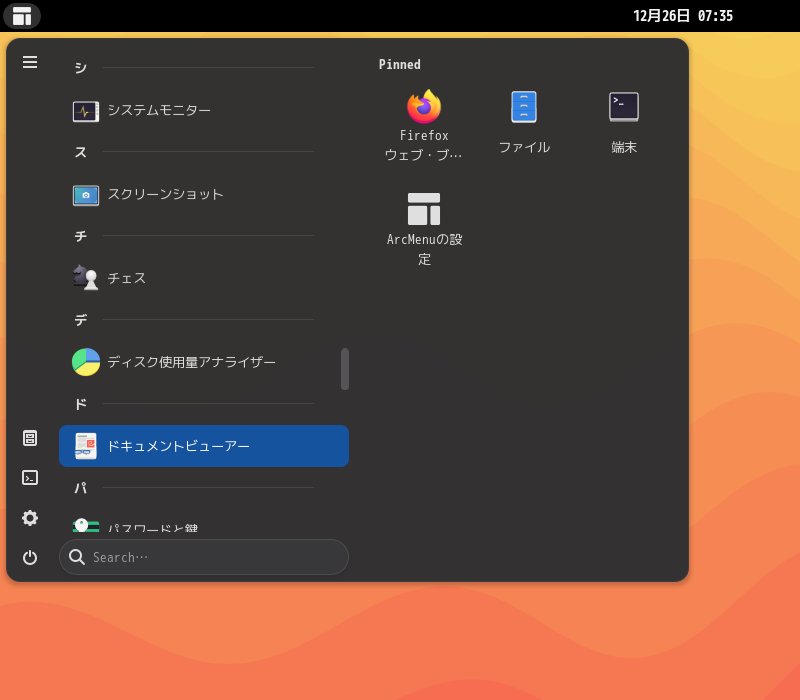Select the チェス list label

127,278
